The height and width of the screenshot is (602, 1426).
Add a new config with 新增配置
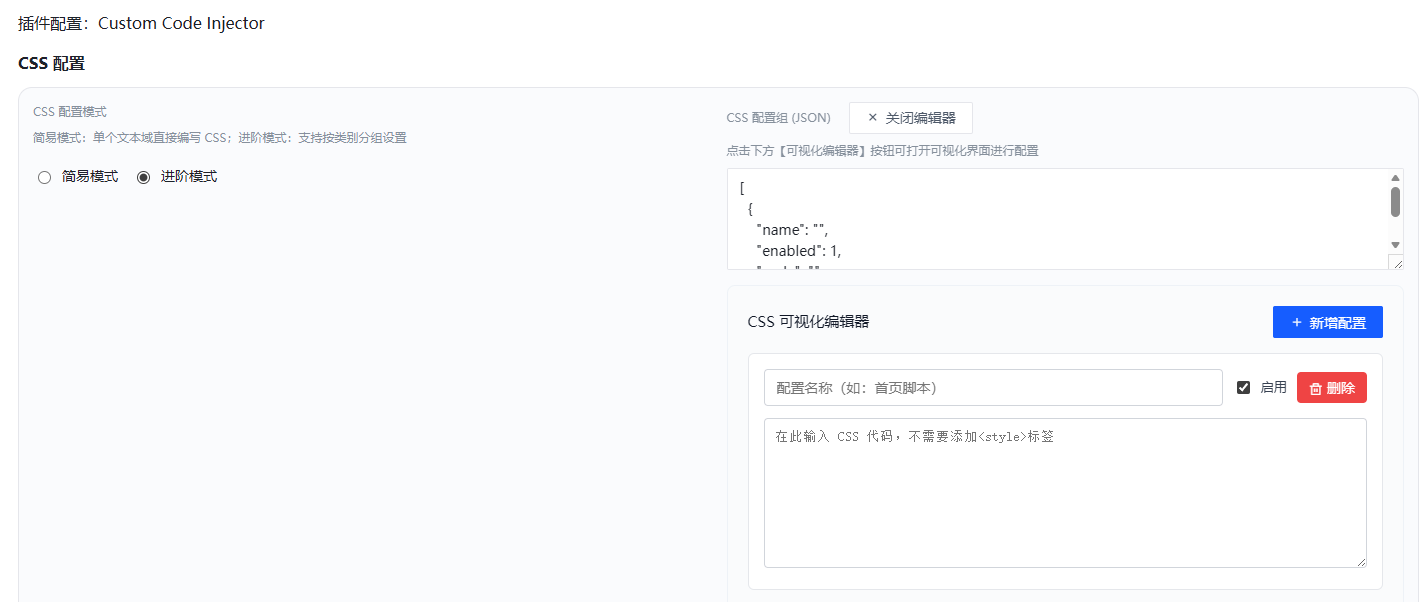(1327, 322)
